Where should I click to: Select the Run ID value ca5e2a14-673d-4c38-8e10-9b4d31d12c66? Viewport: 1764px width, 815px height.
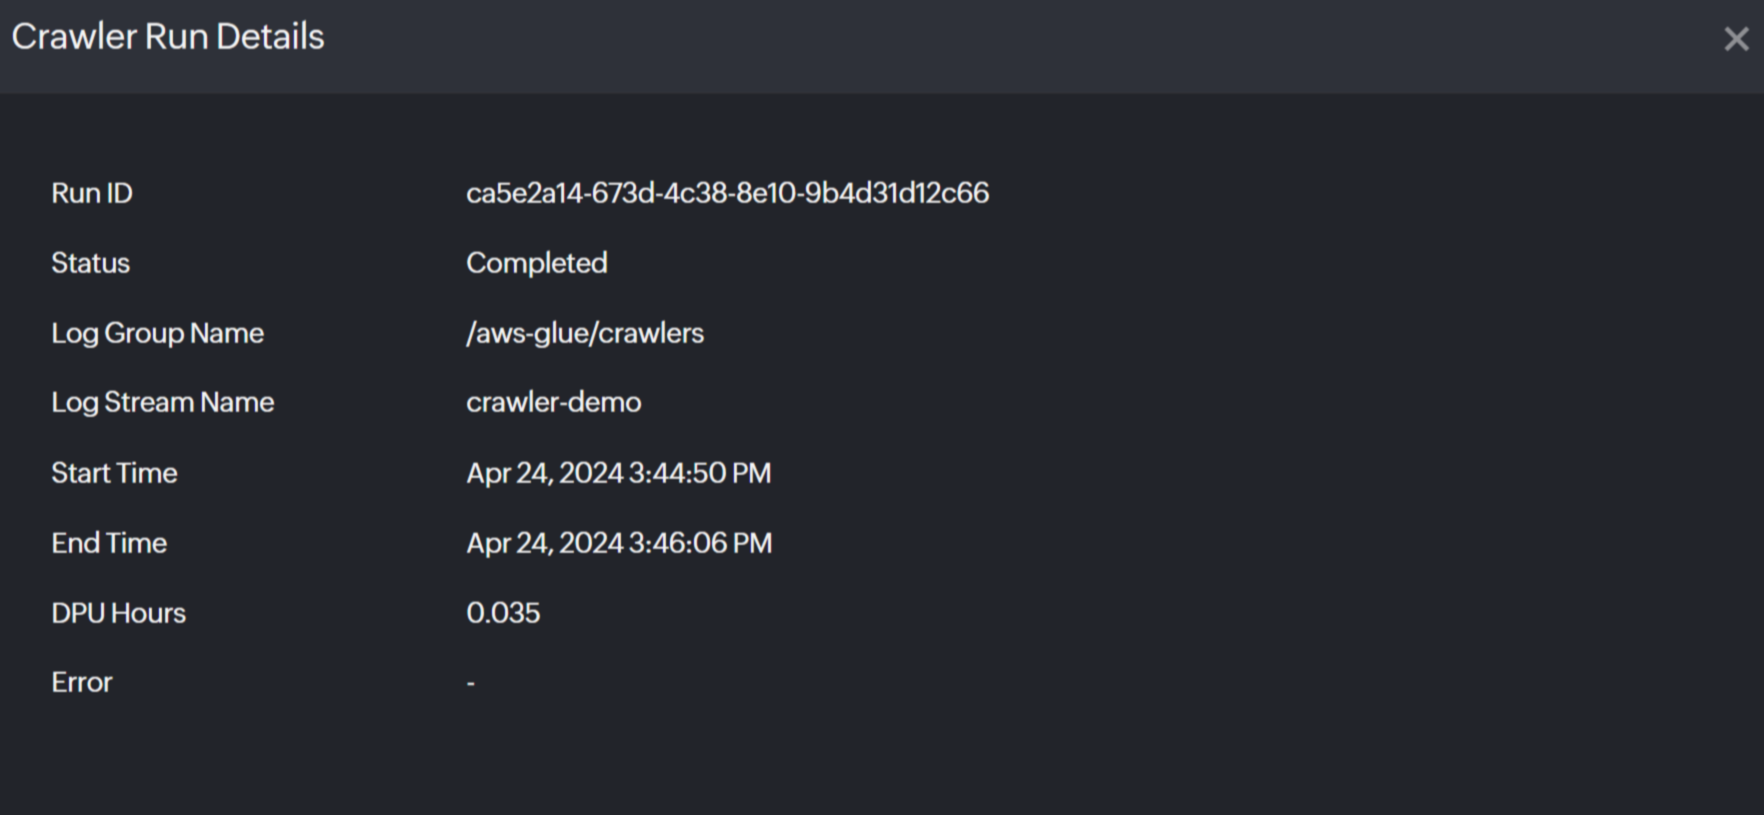tap(727, 193)
